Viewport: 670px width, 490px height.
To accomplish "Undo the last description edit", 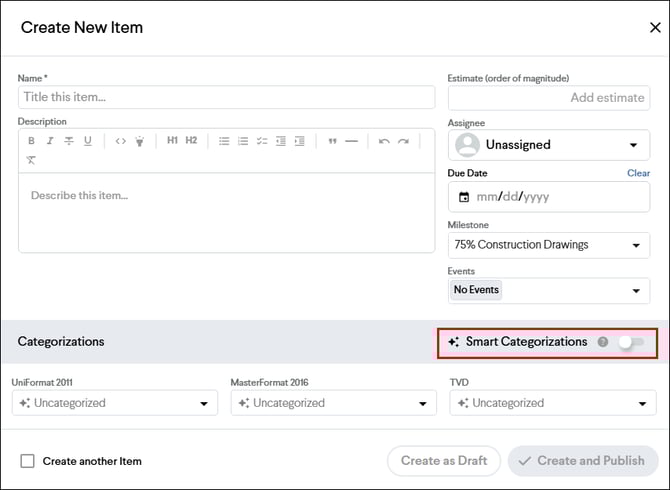I will [x=384, y=141].
